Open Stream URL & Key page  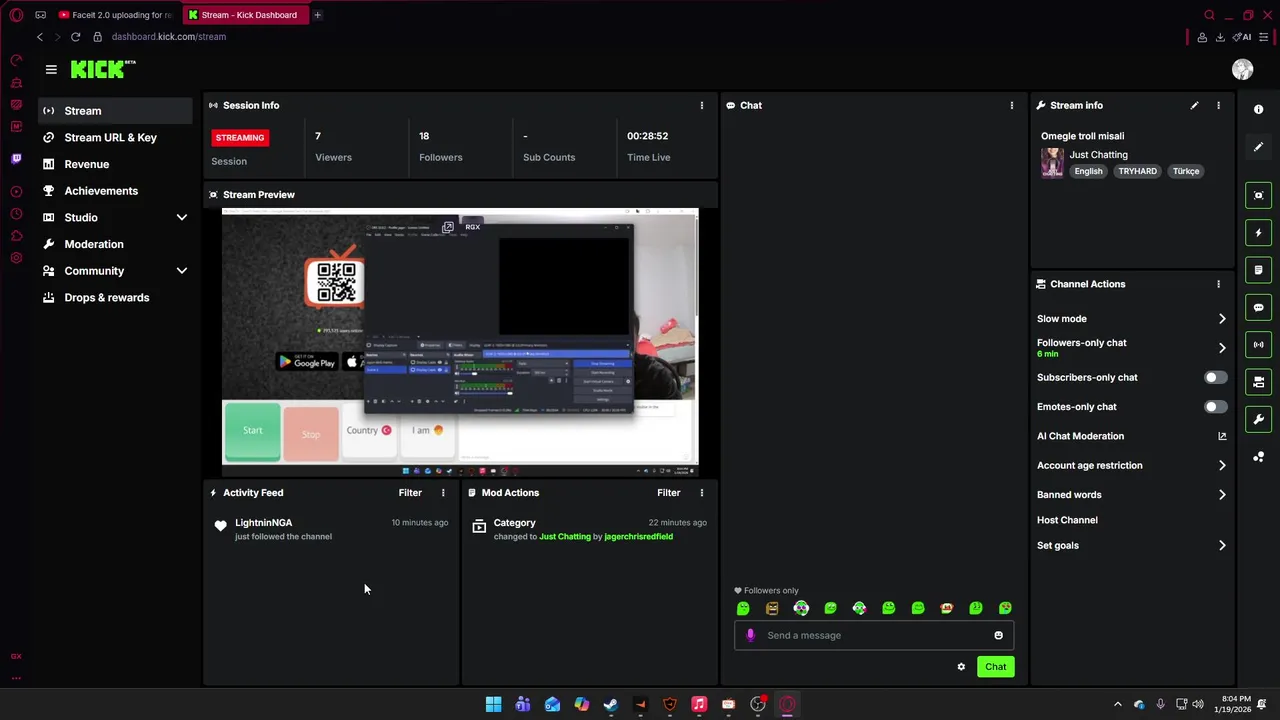115,138
